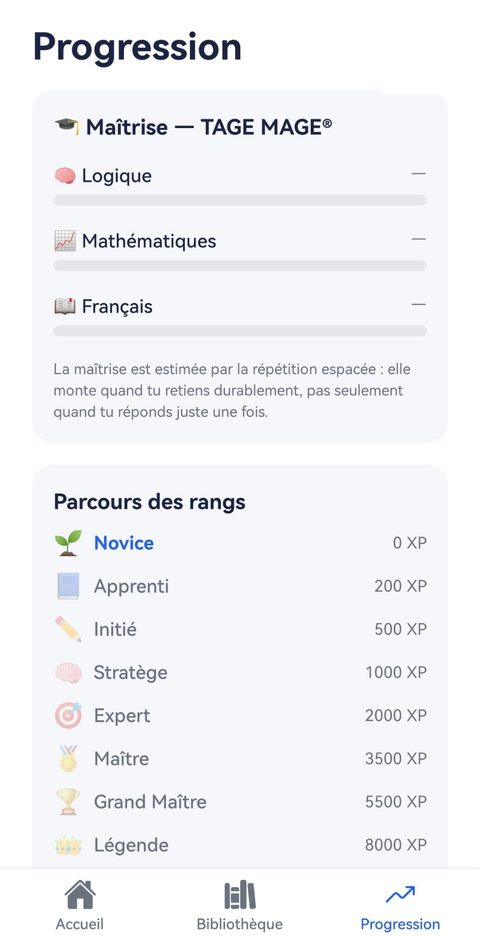Tap the seedling icon for Novice rank
Image resolution: width=480 pixels, height=939 pixels.
pyautogui.click(x=68, y=543)
